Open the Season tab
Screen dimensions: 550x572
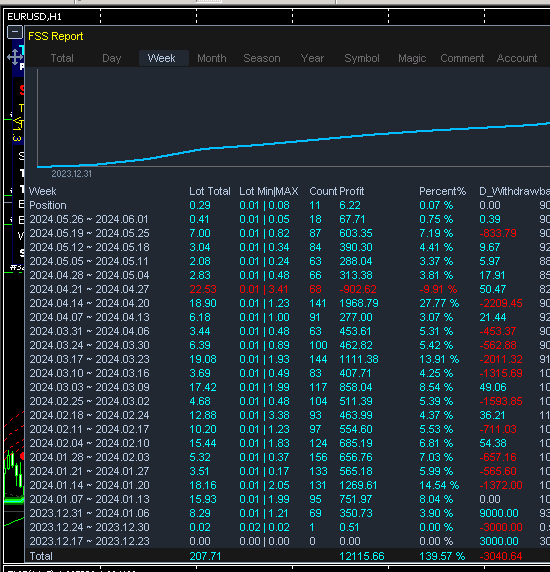point(262,58)
